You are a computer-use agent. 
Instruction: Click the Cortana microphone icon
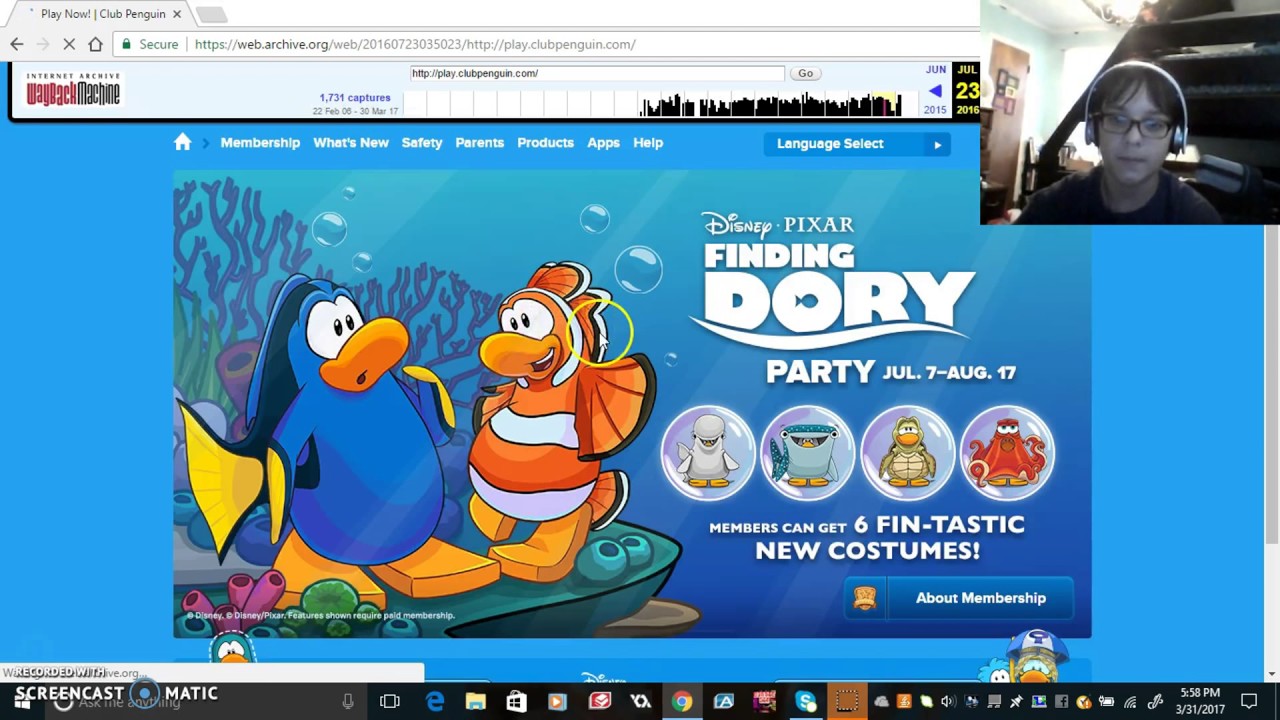[x=347, y=702]
